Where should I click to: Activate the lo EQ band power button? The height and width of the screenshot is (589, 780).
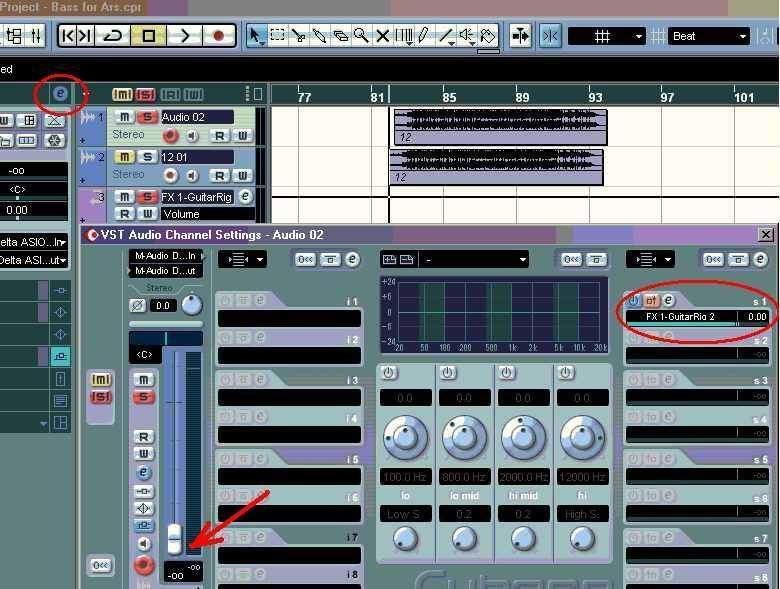(x=389, y=373)
